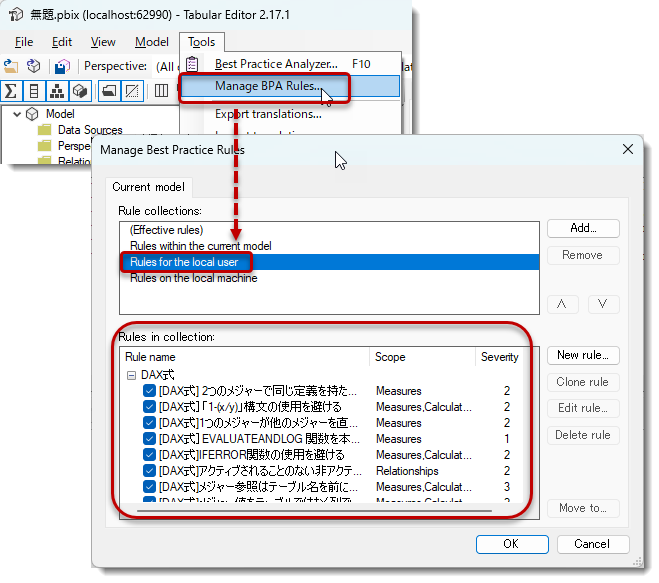Toggle the Show partitions cube icon

(x=80, y=90)
